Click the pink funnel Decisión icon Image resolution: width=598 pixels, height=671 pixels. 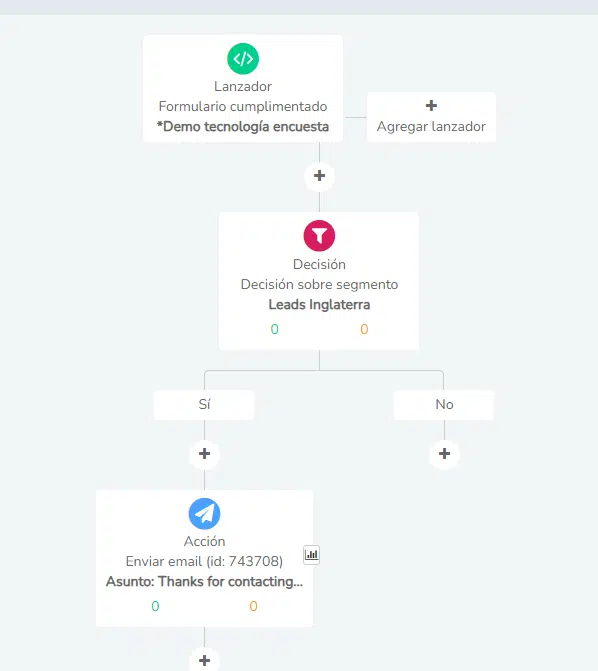click(319, 236)
